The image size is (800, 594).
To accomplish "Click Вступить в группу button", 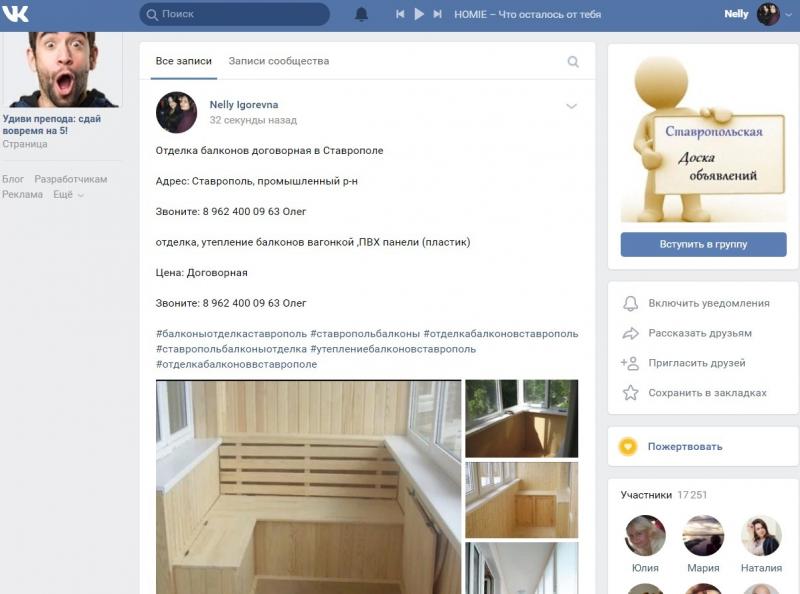I will tap(703, 244).
